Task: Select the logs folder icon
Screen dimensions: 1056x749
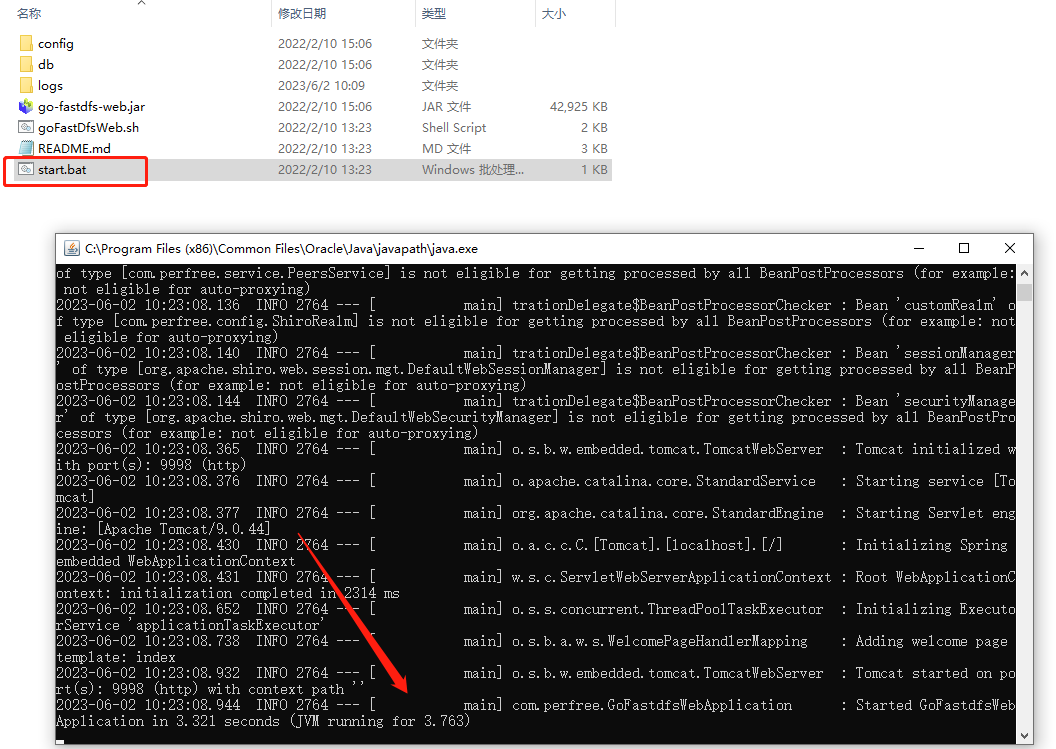Action: click(26, 86)
